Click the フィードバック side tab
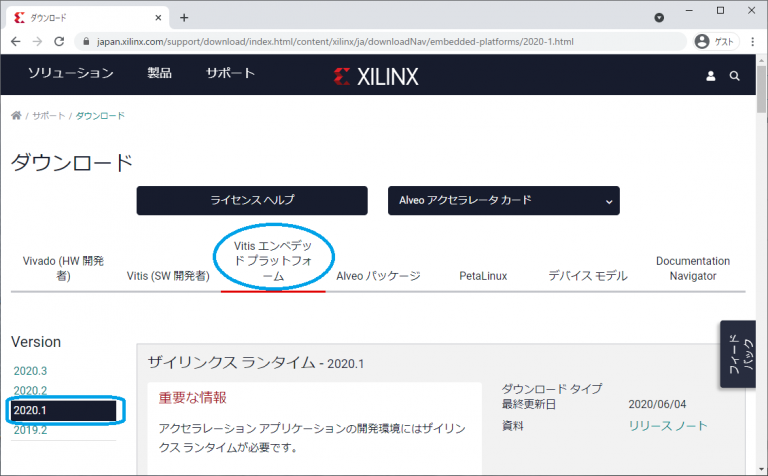 pos(737,353)
